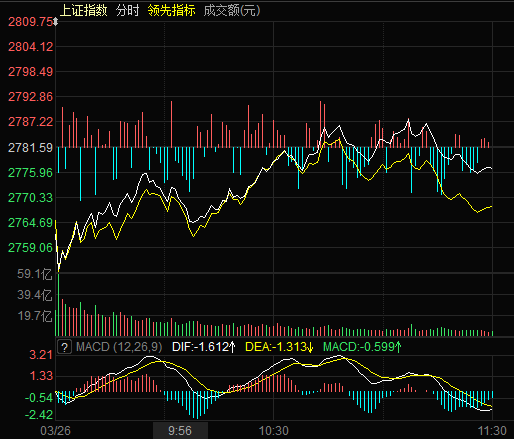Viewport: 514px width, 439px height.
Task: Click the 59.1亿 volume axis label
Action: pyautogui.click(x=35, y=274)
